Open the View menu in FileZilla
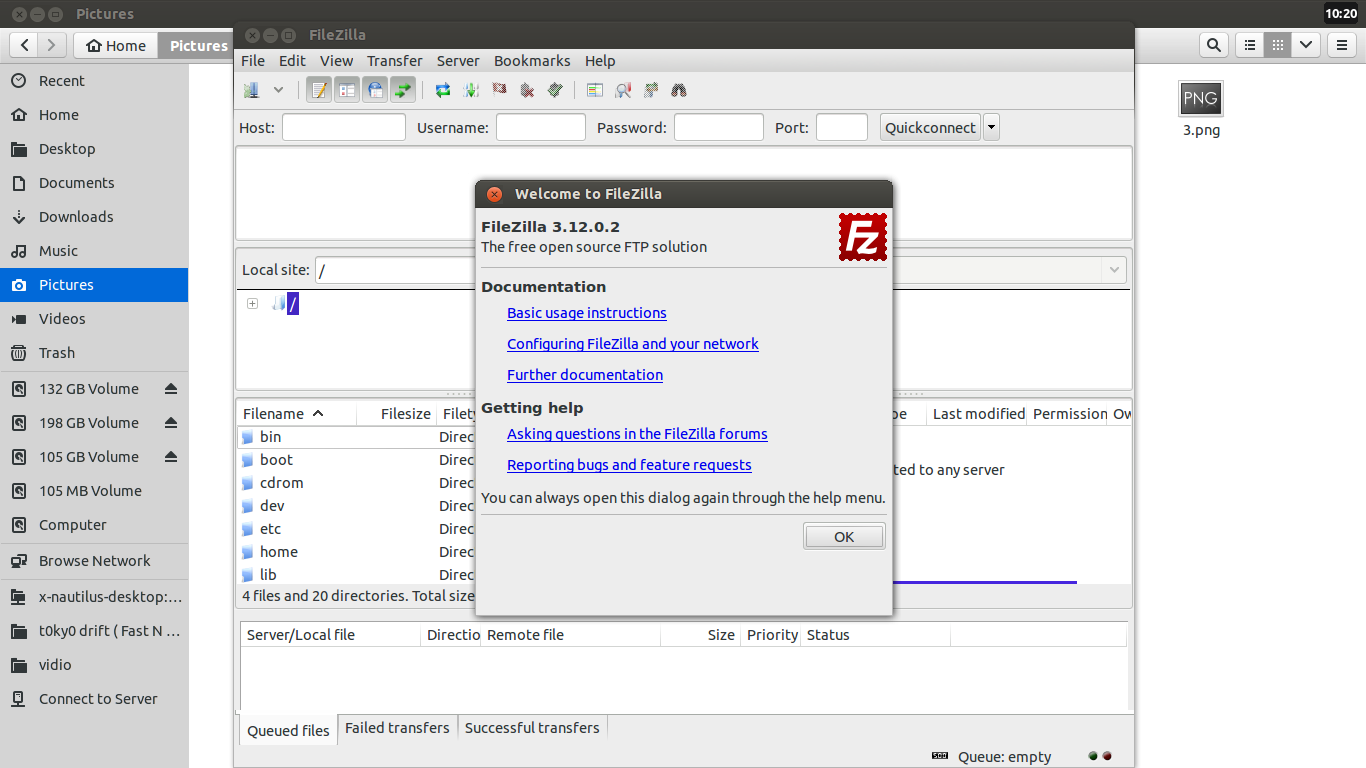Image resolution: width=1366 pixels, height=768 pixels. [x=336, y=61]
